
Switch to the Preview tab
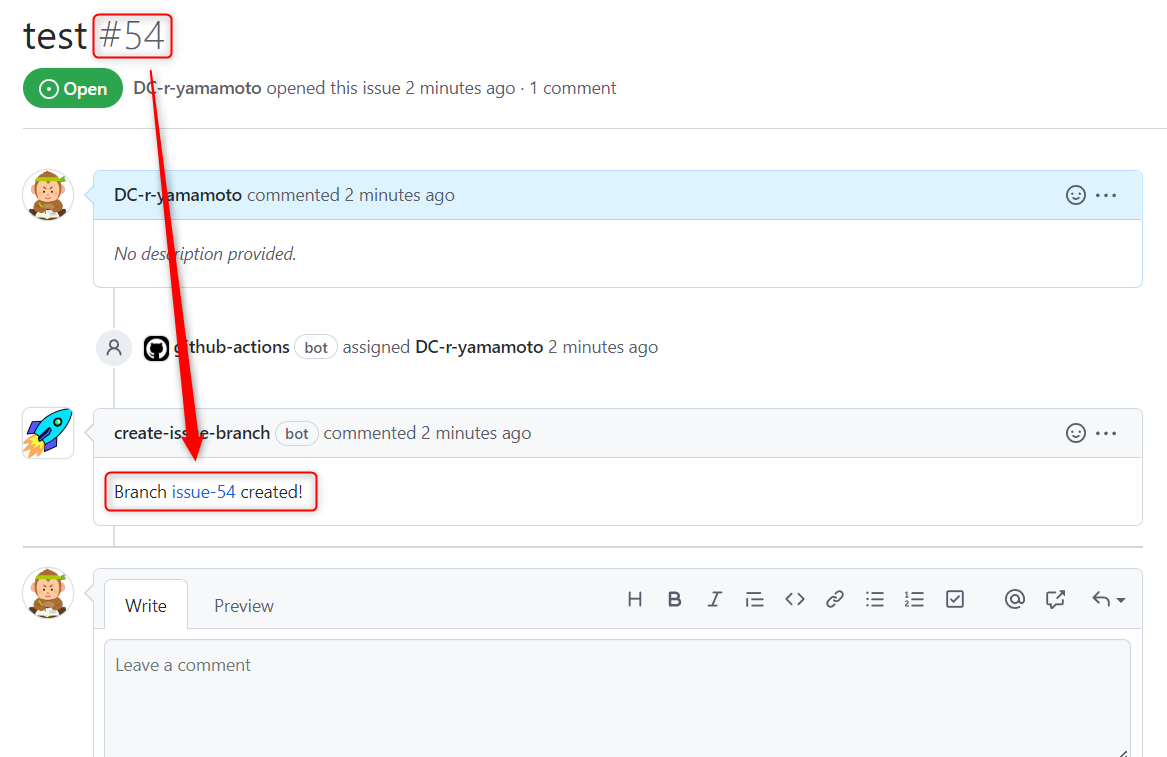[x=244, y=606]
